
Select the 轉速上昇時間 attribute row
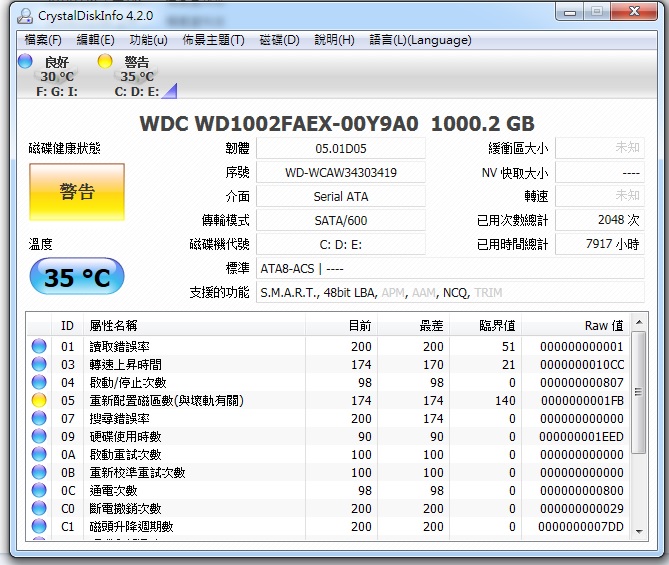point(328,364)
